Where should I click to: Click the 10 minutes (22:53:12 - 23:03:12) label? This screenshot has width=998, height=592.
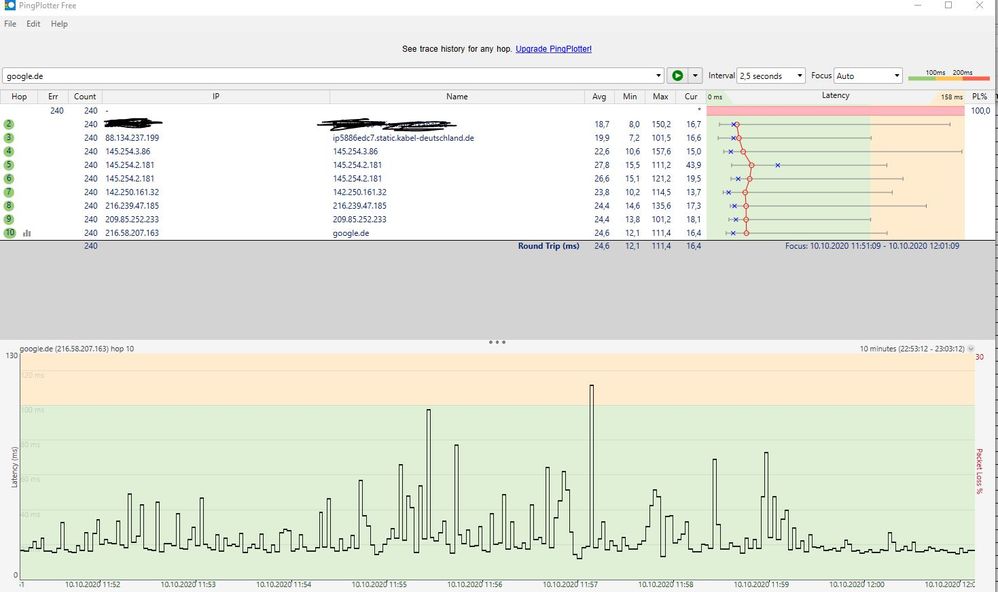[912, 349]
